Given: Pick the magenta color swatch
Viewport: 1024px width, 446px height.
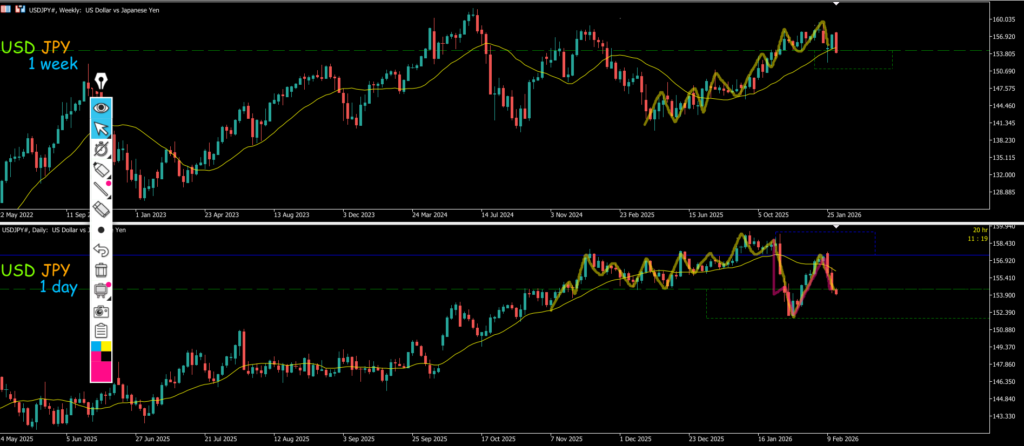Looking at the screenshot, I should coord(101,372).
